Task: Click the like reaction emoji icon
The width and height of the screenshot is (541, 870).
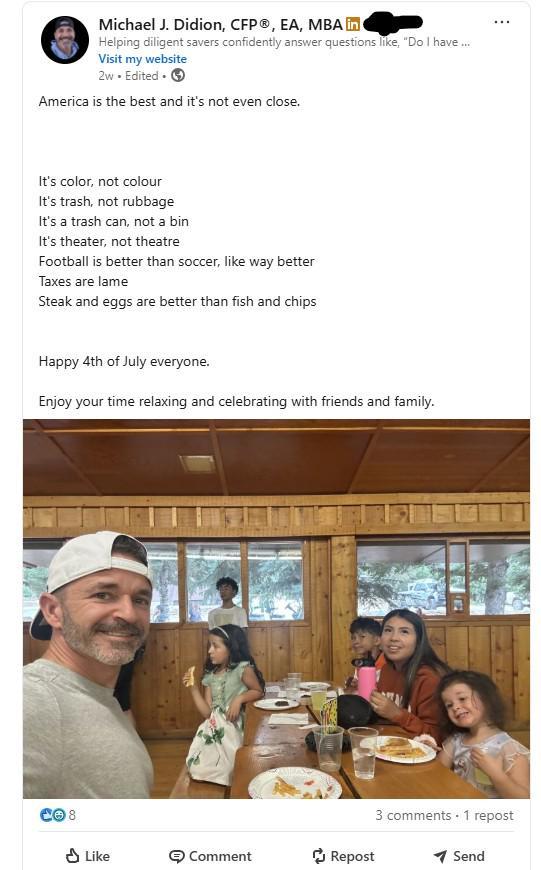Action: [x=45, y=815]
